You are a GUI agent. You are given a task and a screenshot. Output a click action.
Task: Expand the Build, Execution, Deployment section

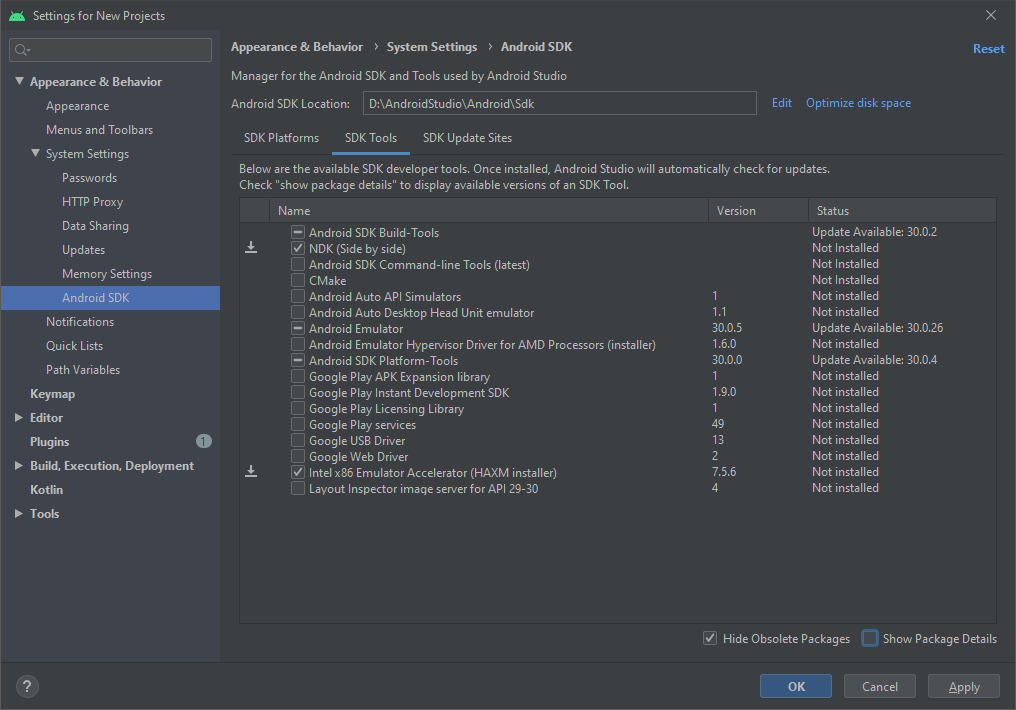(19, 466)
